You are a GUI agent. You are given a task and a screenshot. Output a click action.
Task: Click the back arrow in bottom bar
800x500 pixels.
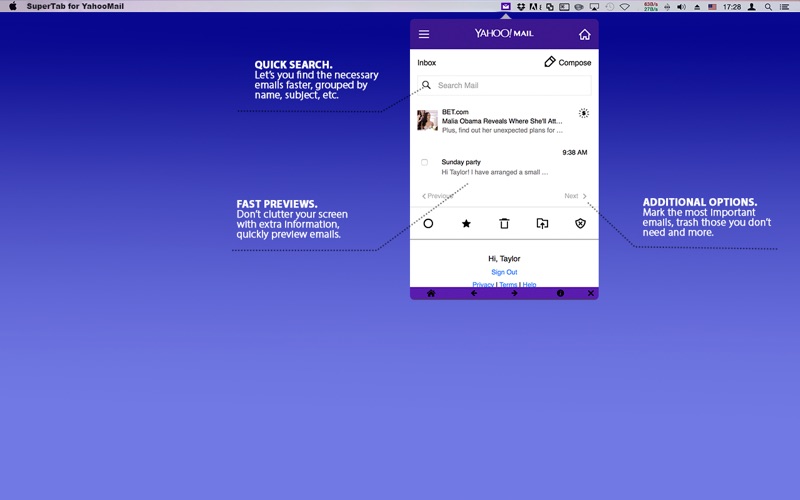pyautogui.click(x=474, y=293)
